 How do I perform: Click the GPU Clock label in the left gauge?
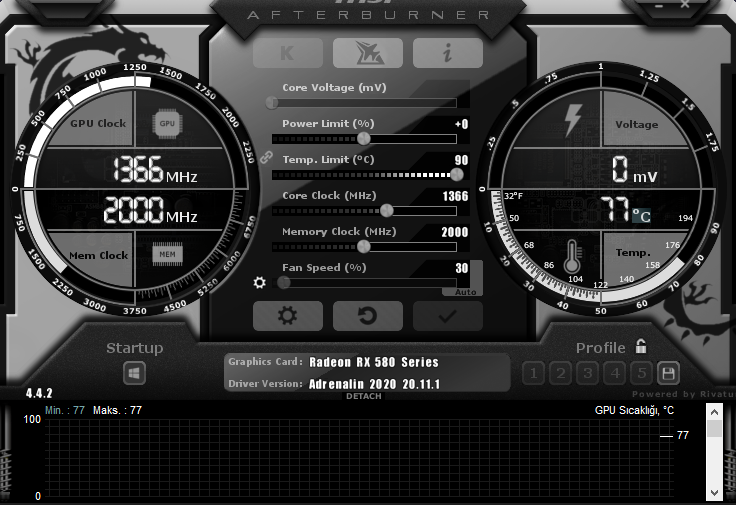[x=98, y=123]
